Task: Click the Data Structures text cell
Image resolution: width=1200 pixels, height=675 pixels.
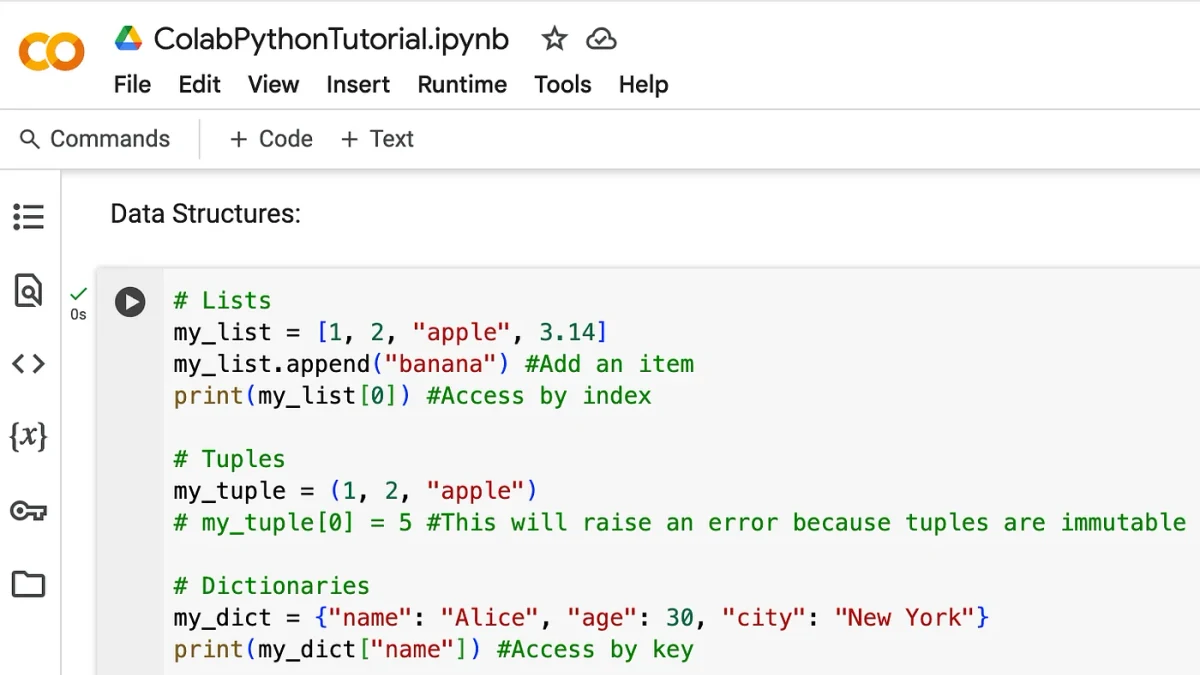Action: click(205, 213)
